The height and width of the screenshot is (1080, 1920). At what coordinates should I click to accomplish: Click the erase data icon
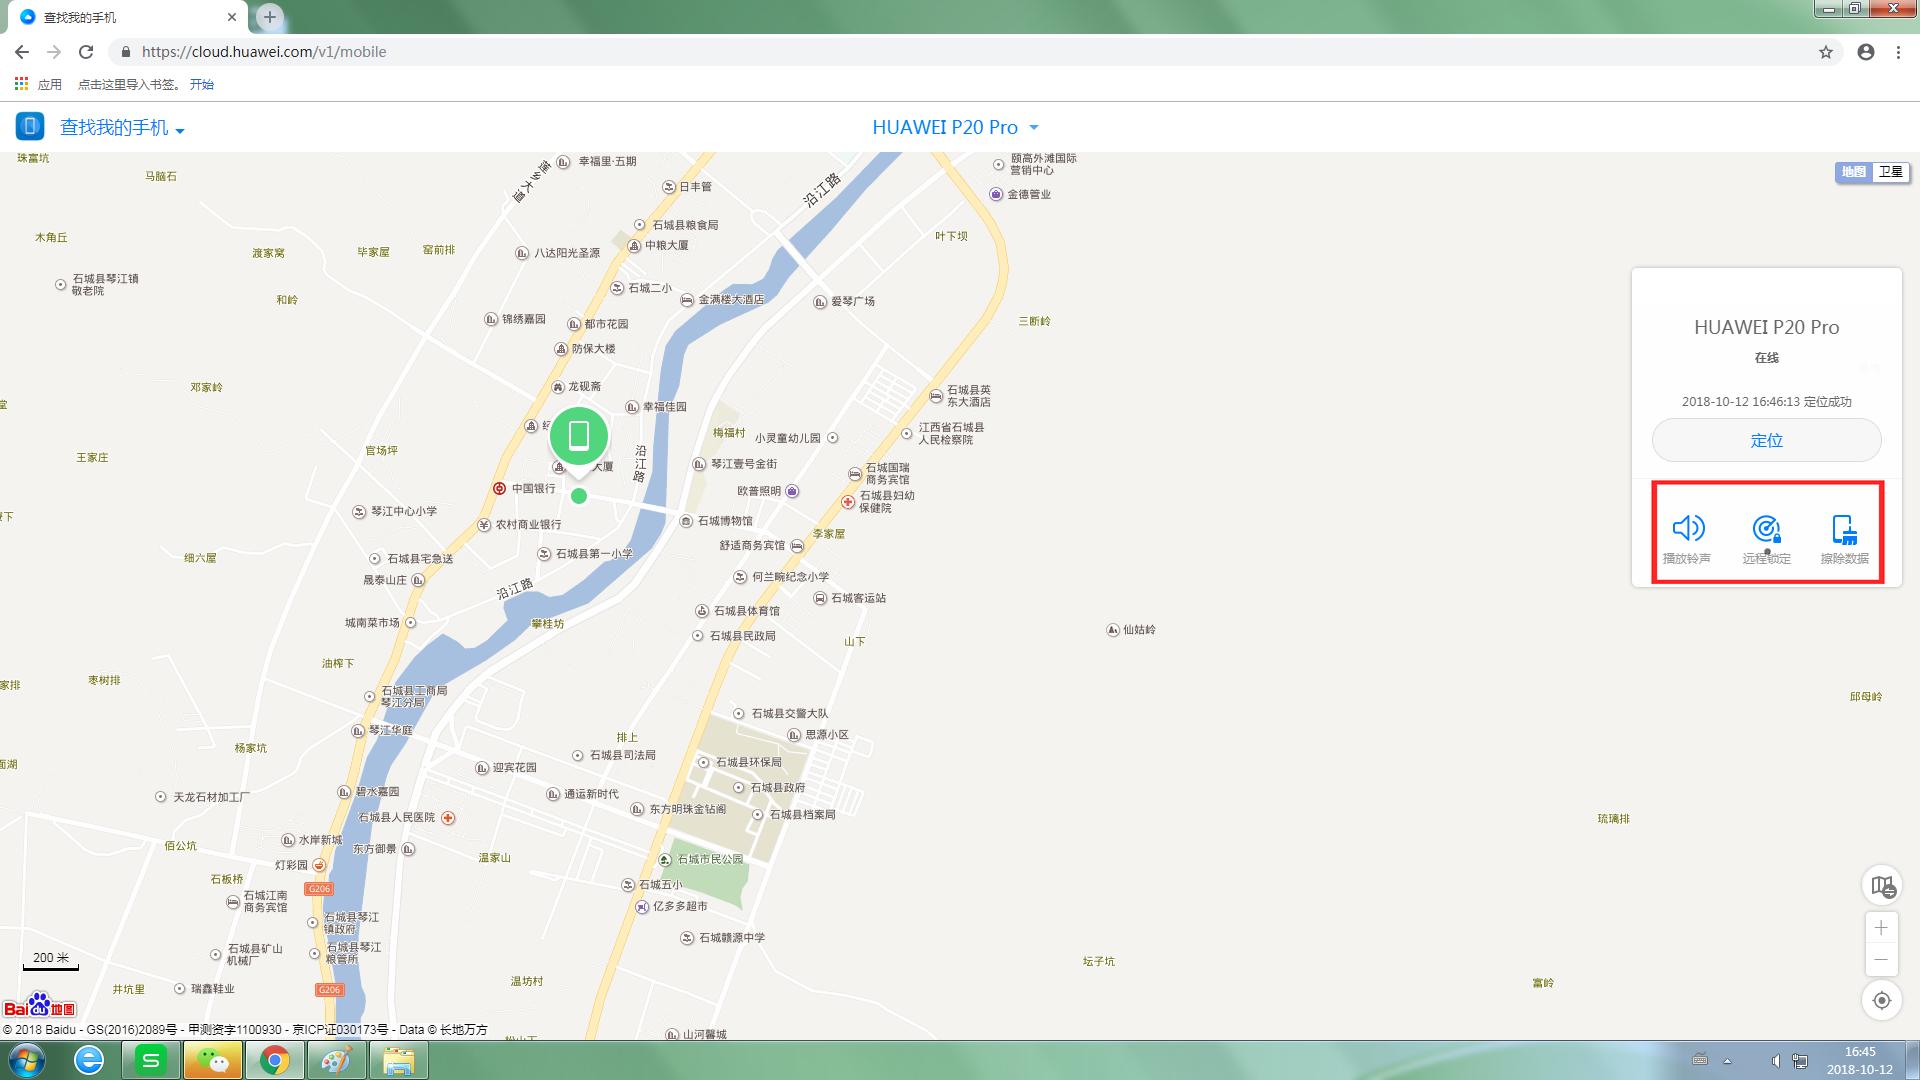[1844, 528]
